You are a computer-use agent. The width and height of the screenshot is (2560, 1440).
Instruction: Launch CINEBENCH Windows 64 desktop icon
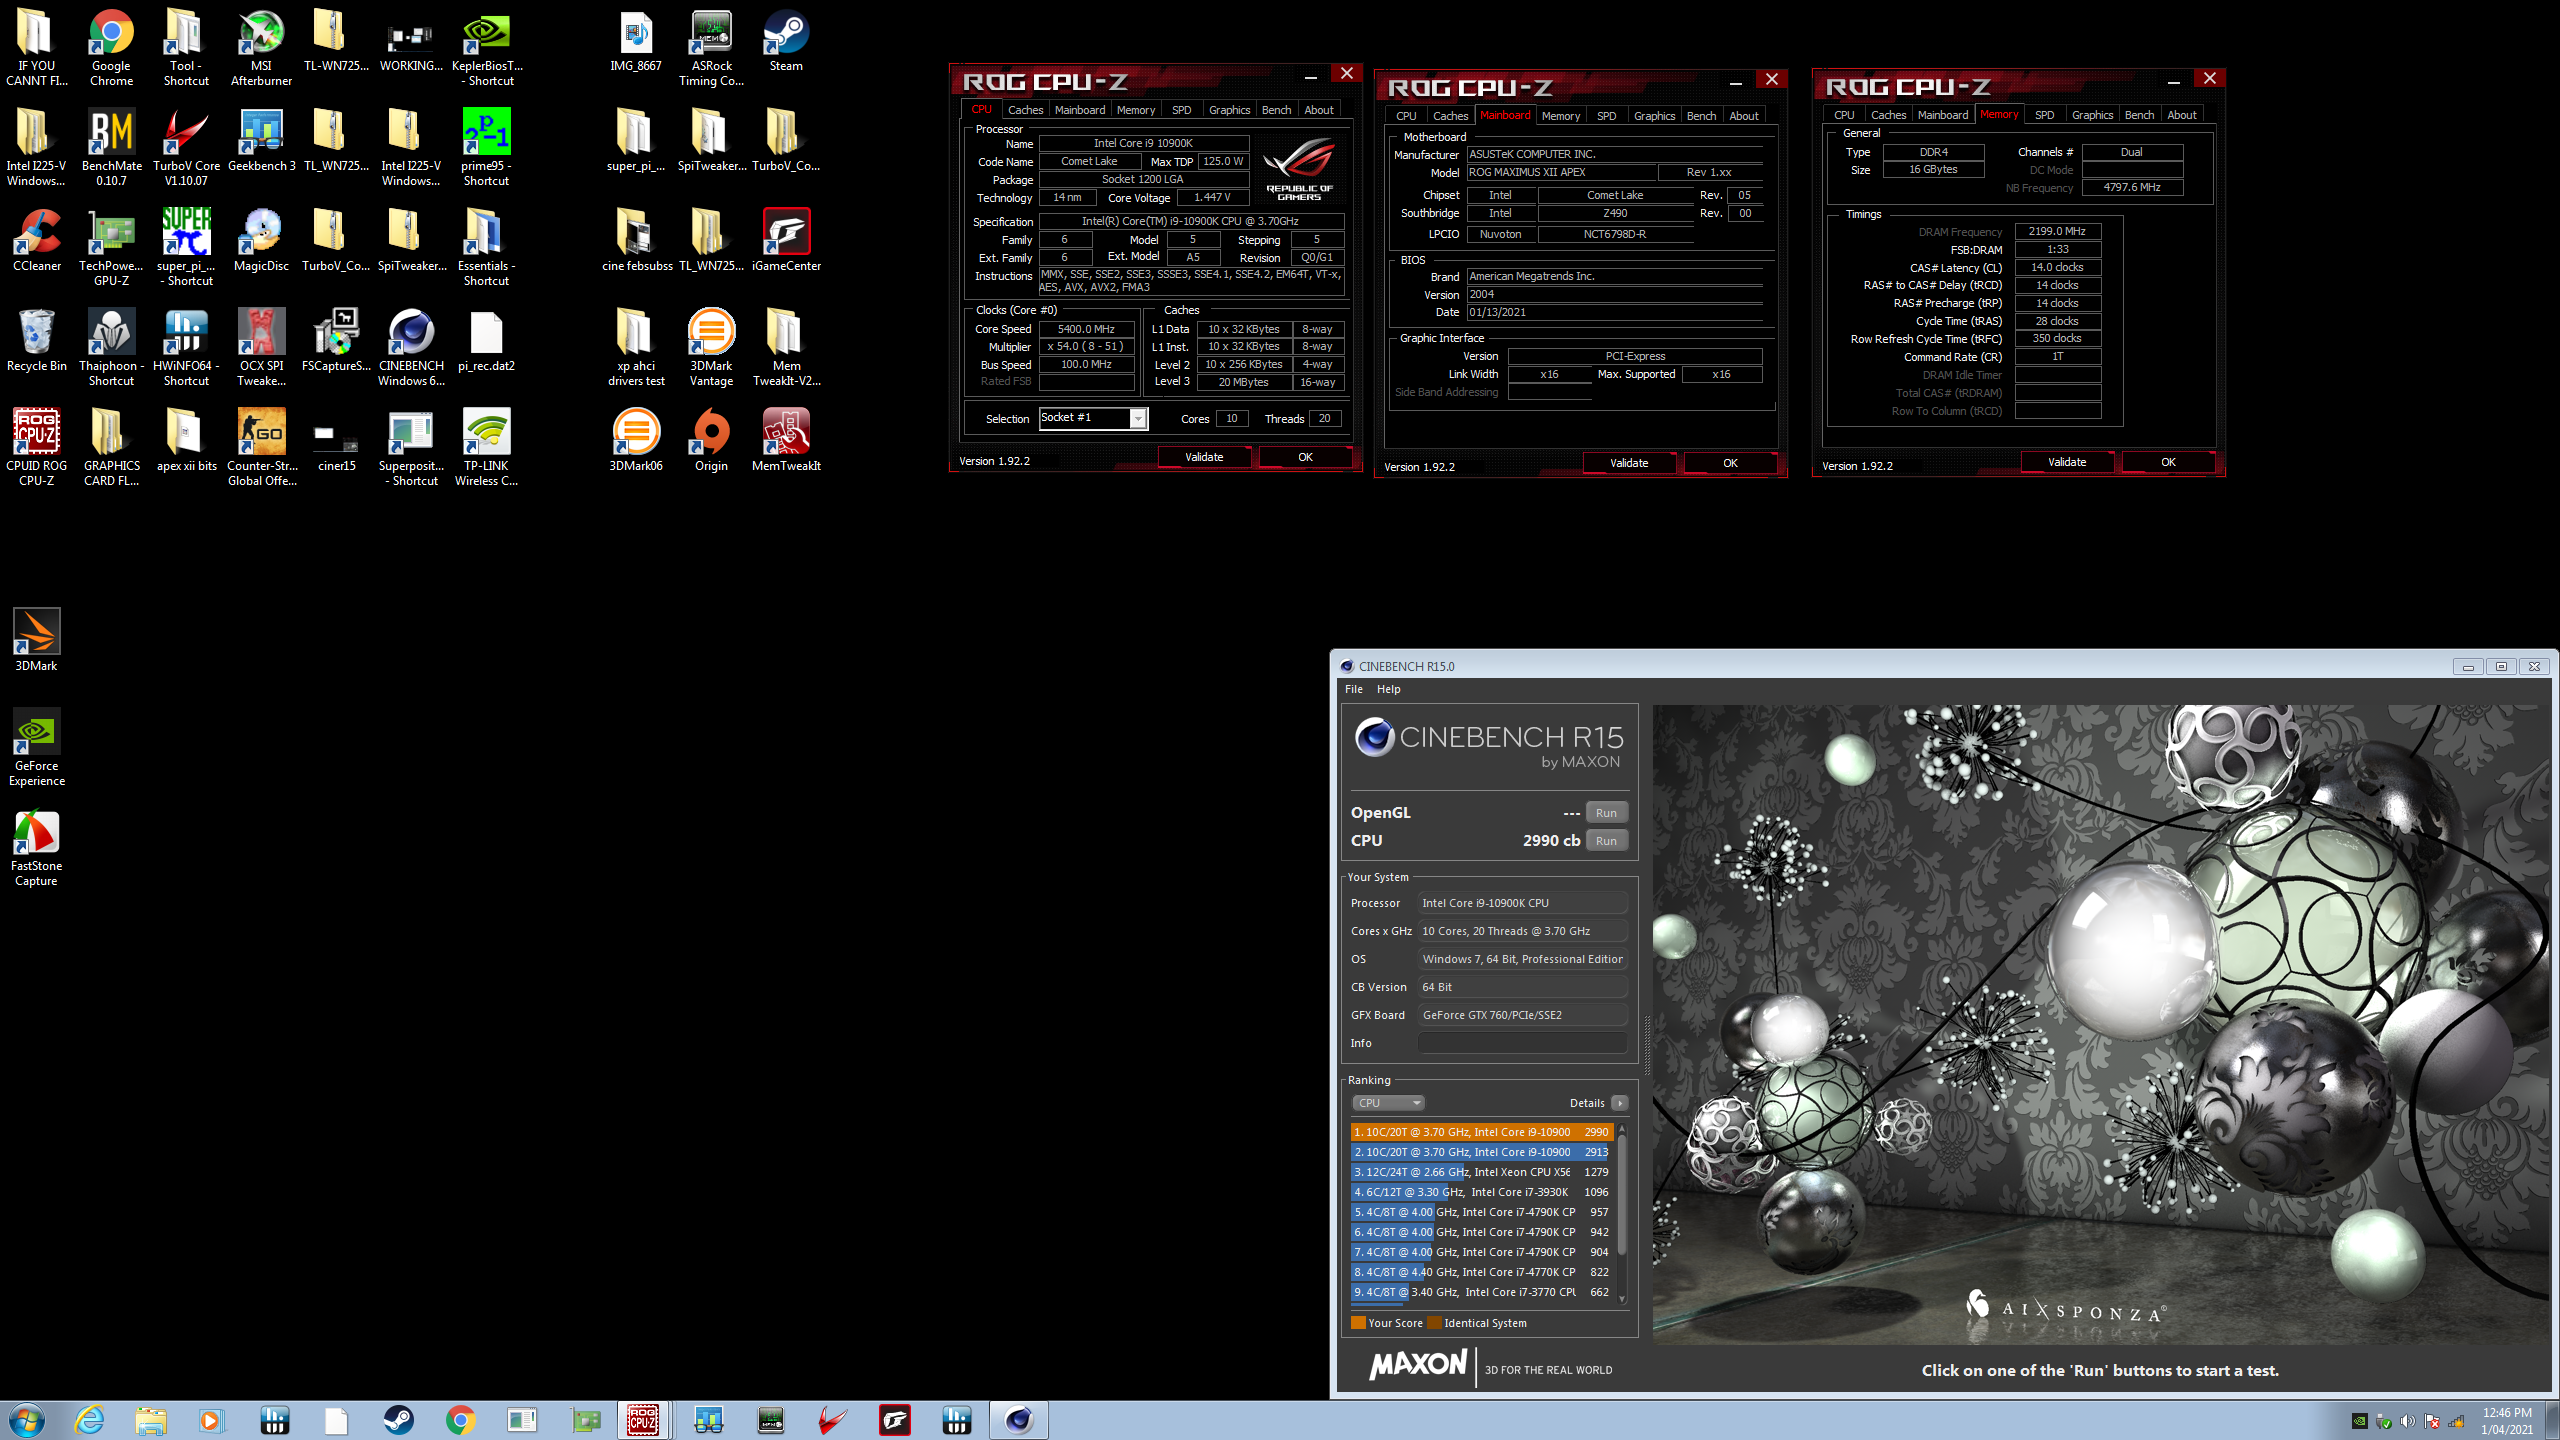(x=411, y=347)
